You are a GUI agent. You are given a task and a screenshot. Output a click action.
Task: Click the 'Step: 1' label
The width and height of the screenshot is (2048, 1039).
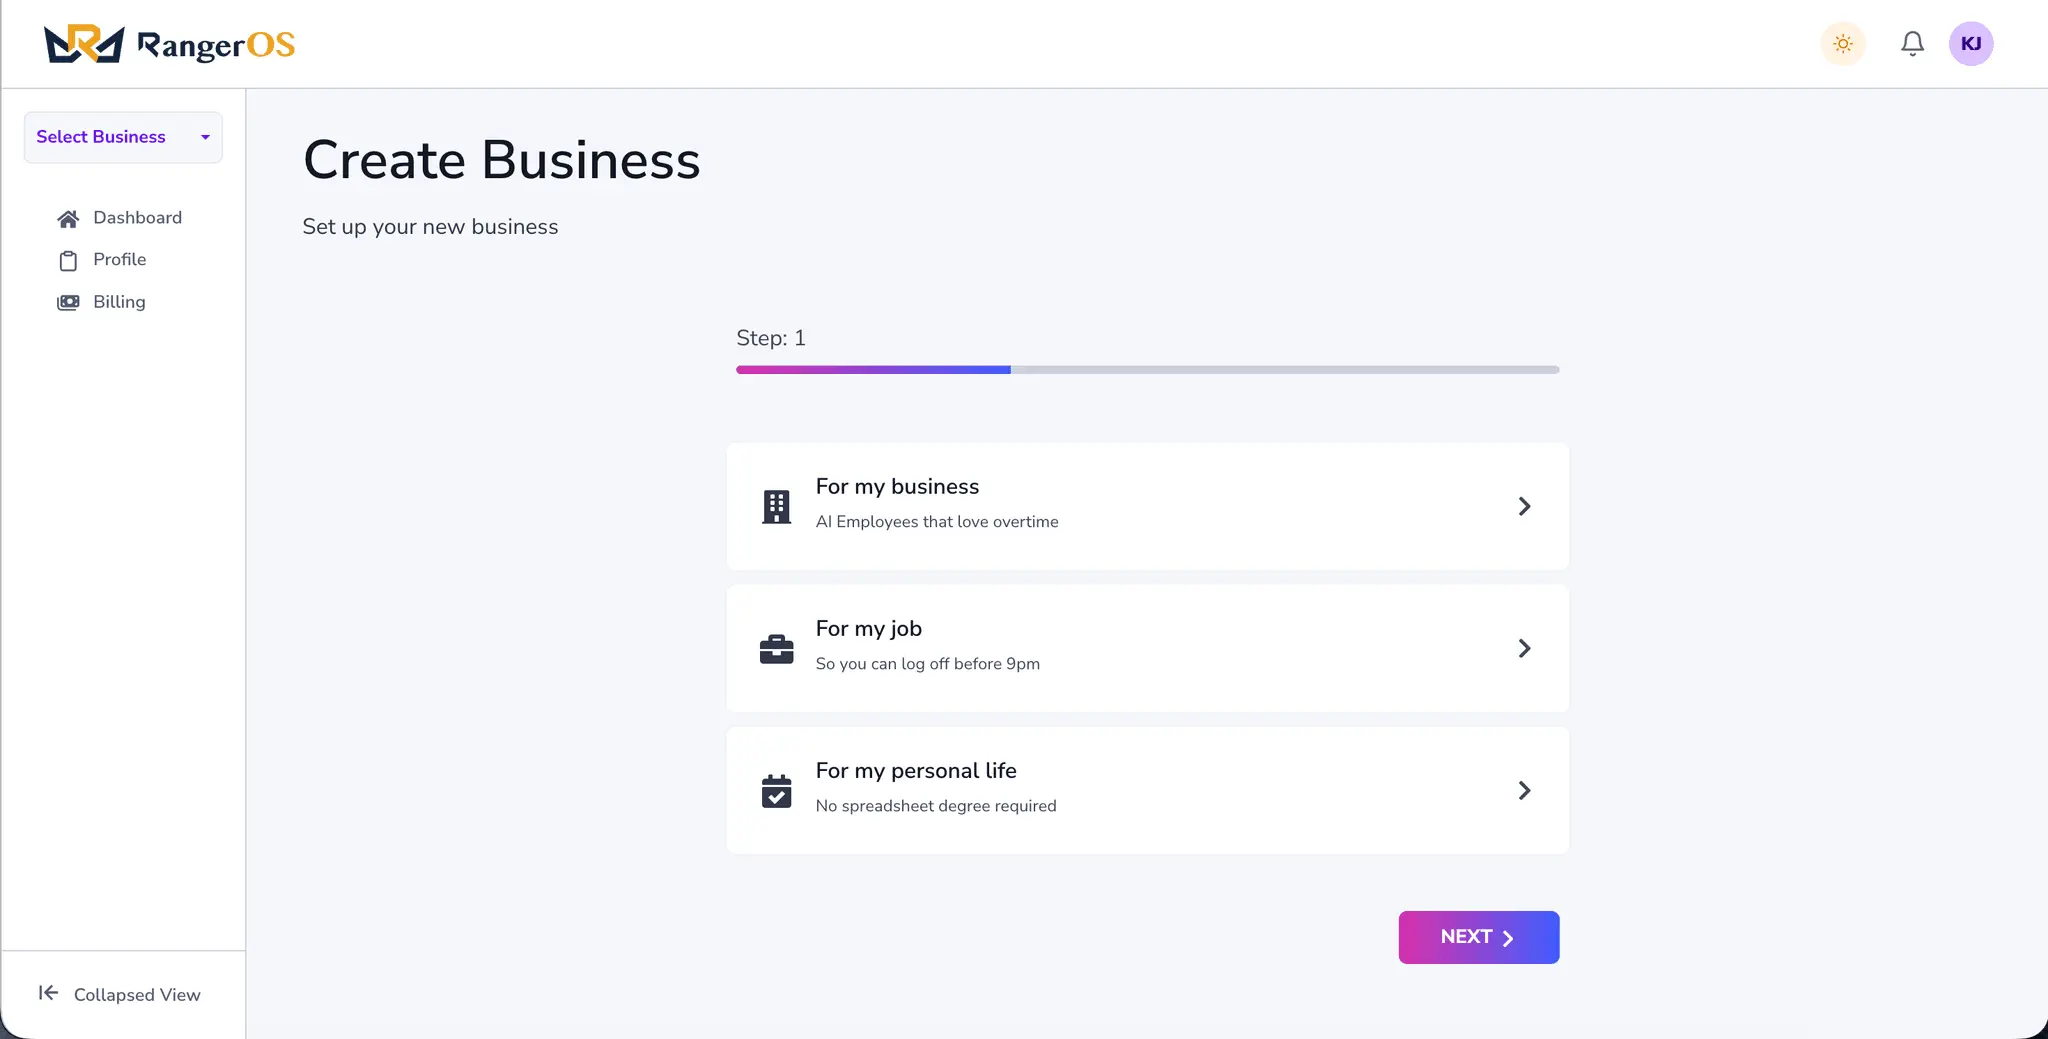tap(771, 338)
